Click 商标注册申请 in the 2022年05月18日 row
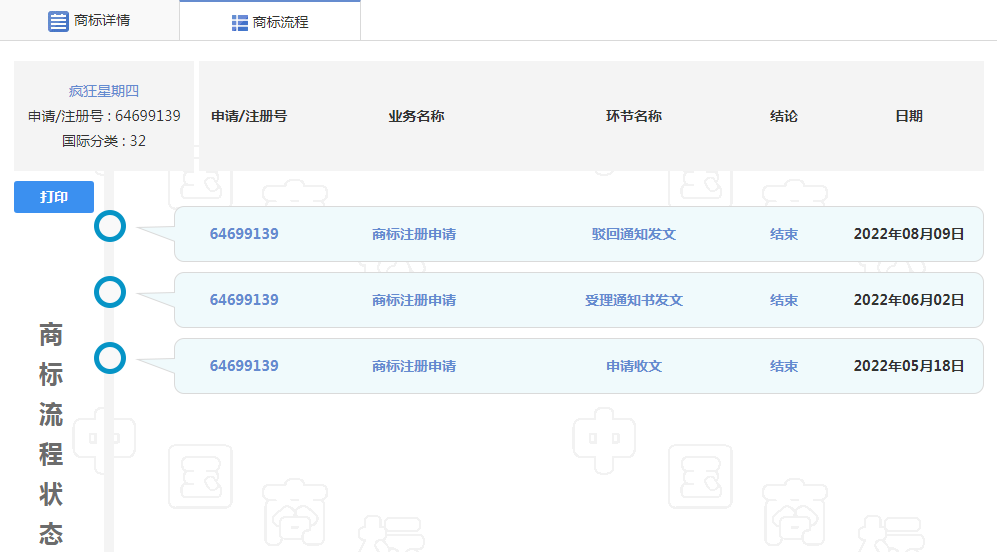The width and height of the screenshot is (997, 552). (414, 366)
